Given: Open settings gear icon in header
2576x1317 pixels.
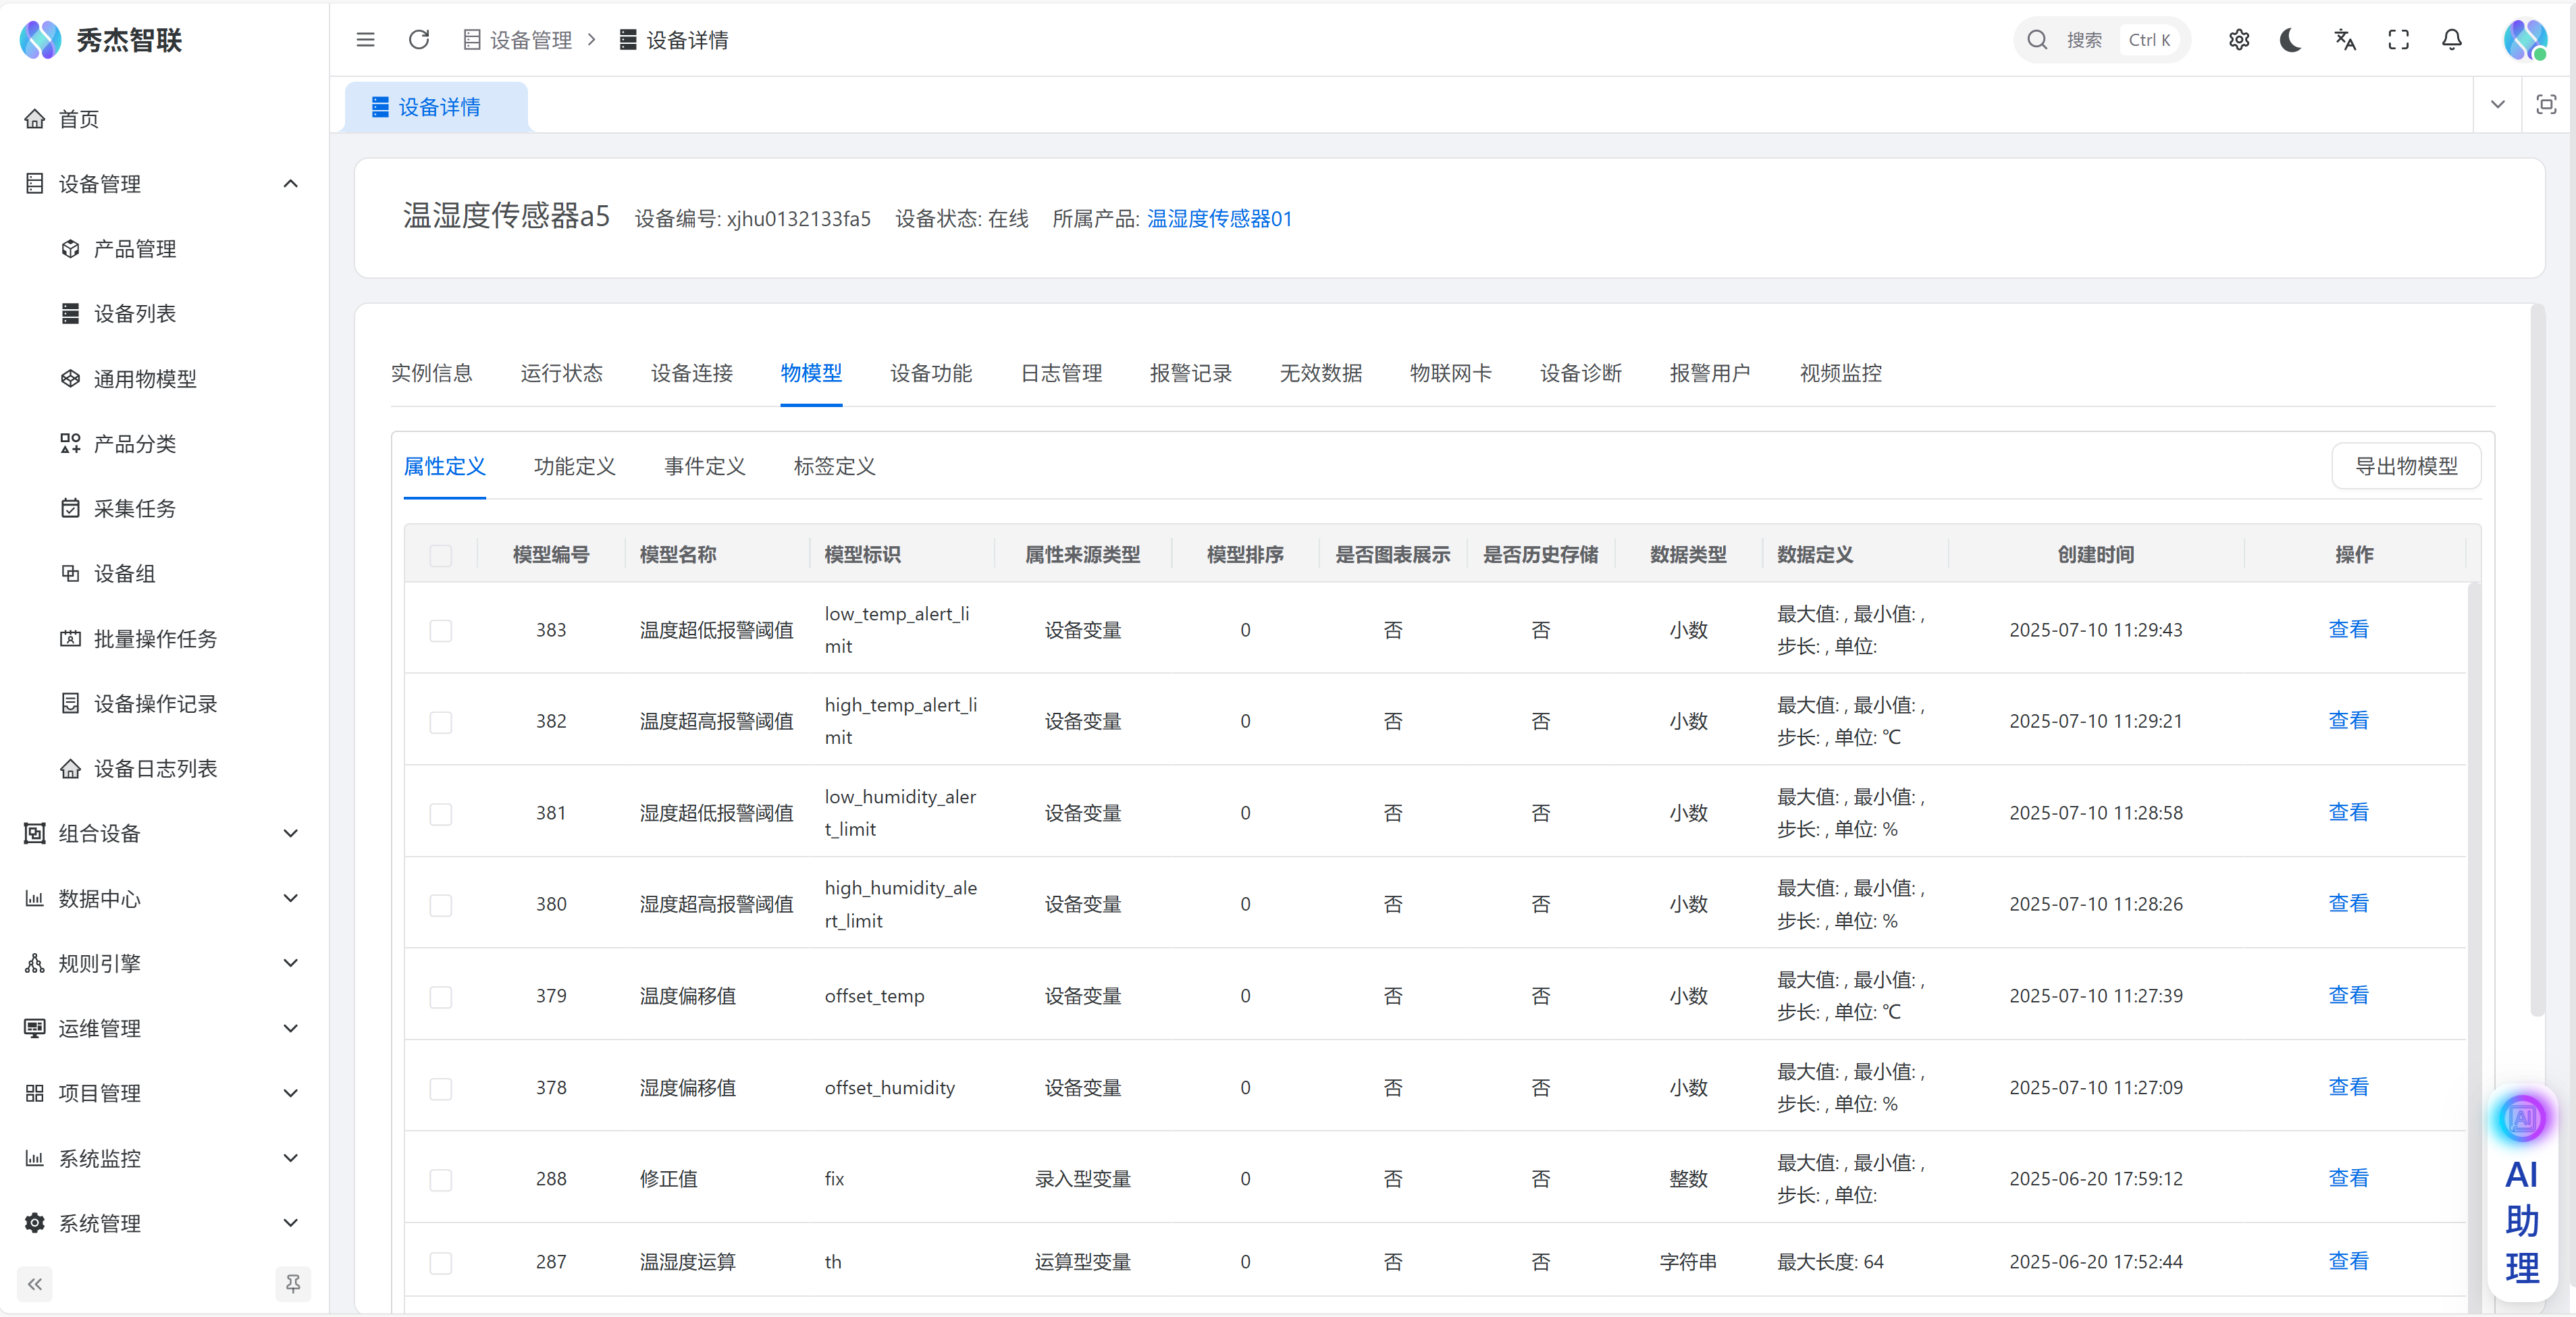Looking at the screenshot, I should click(2238, 40).
